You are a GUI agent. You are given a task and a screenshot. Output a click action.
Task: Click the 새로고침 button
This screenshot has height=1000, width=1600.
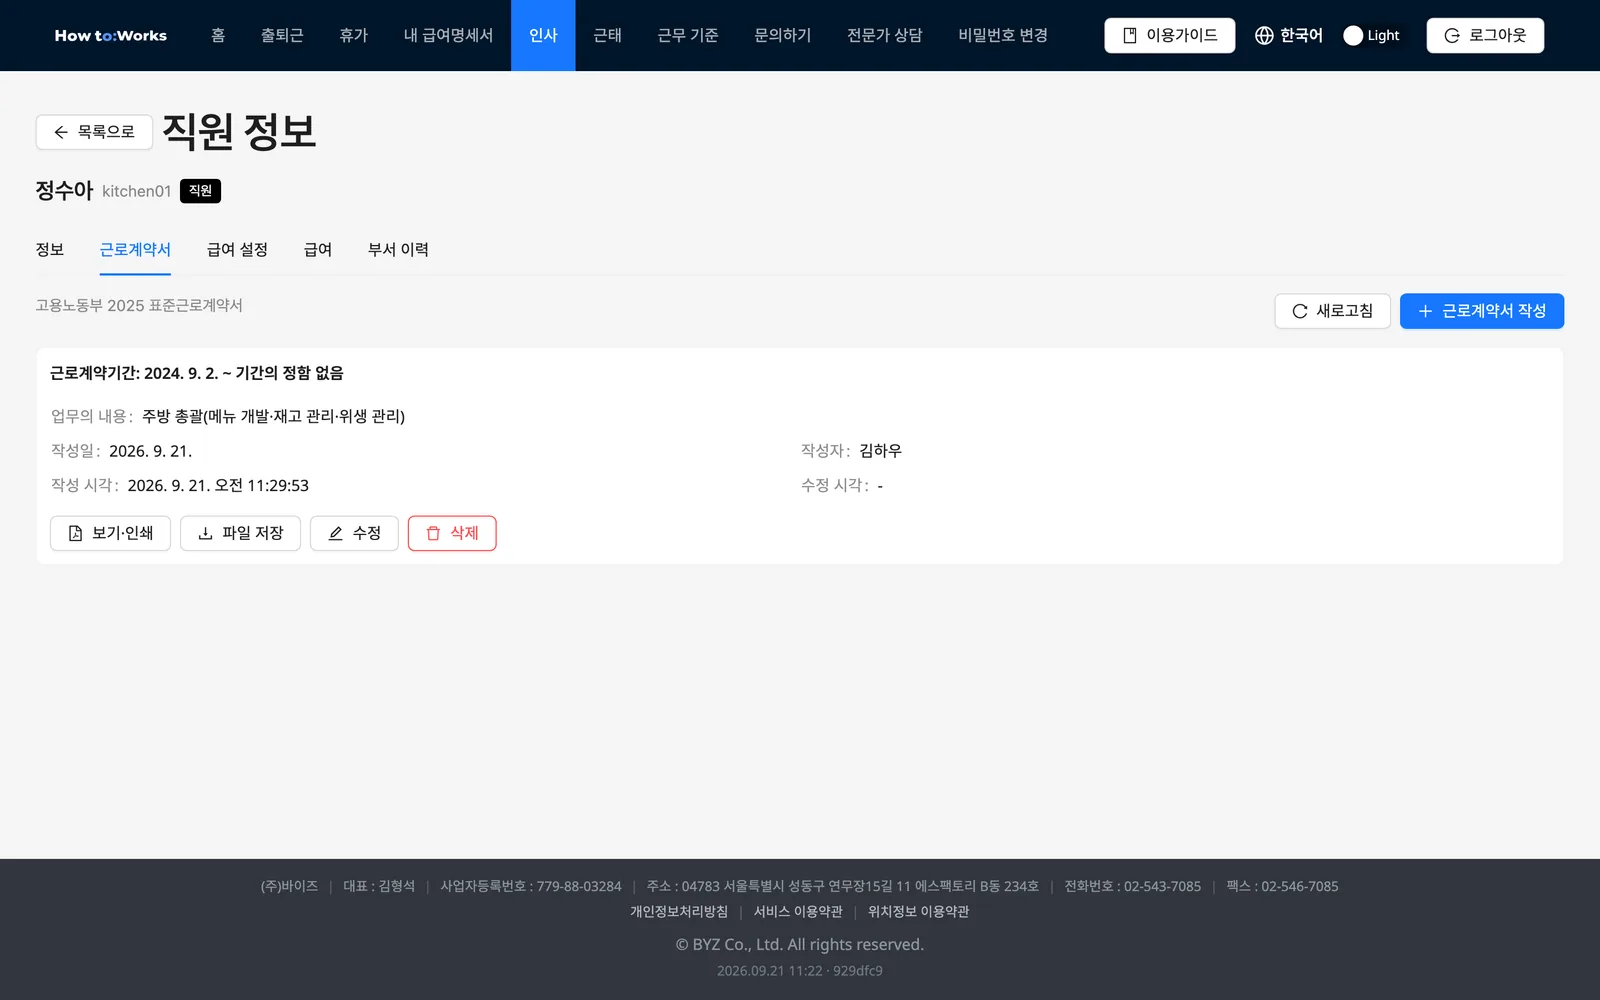click(1332, 311)
